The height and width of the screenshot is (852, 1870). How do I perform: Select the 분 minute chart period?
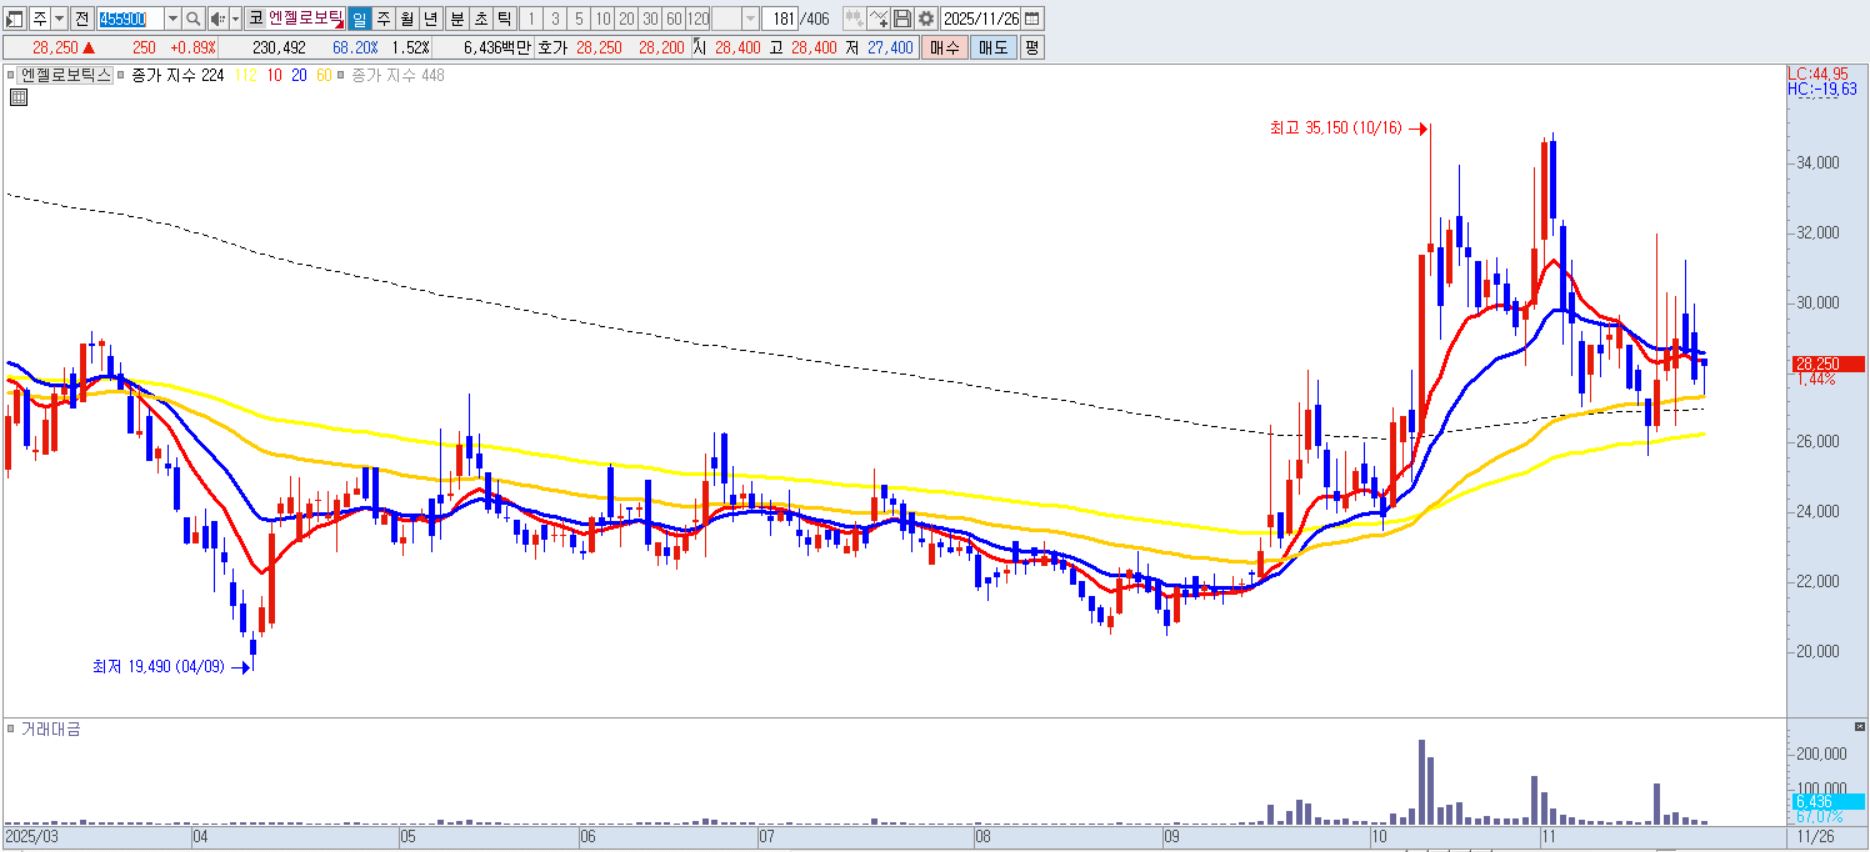pyautogui.click(x=457, y=19)
